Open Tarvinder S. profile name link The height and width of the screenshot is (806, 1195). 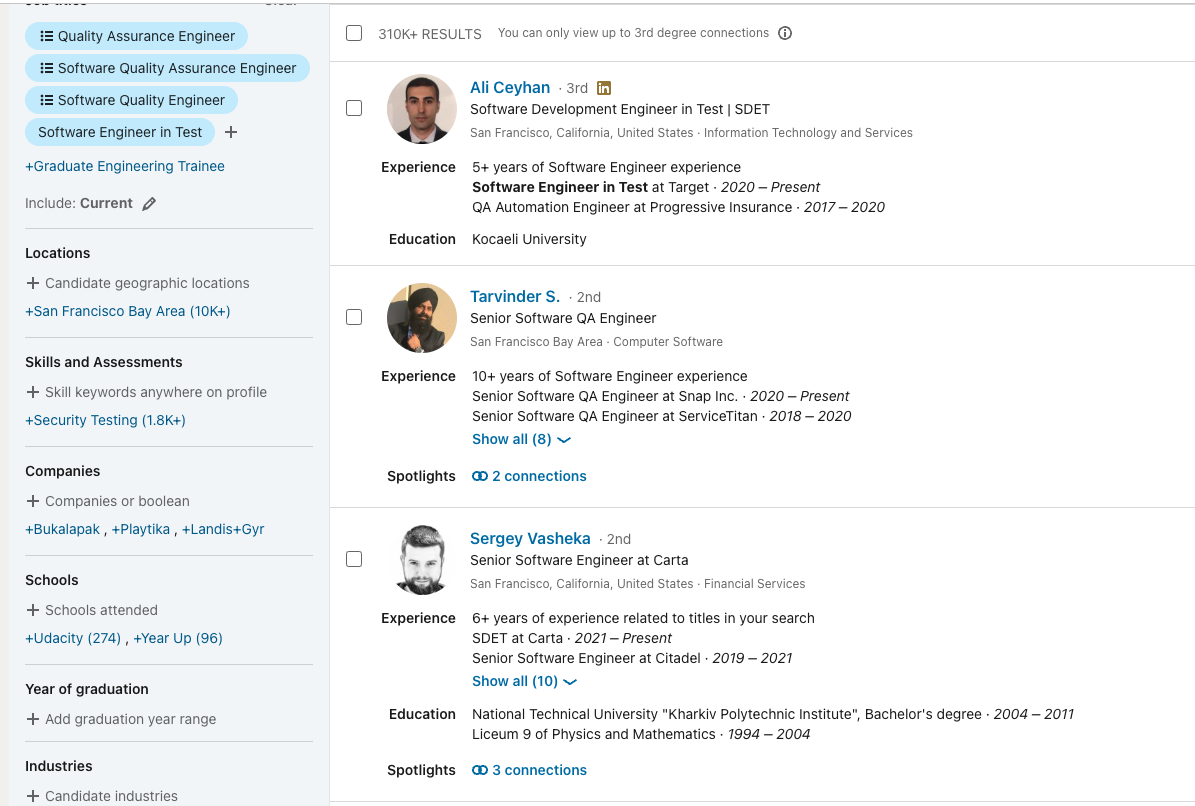coord(515,296)
